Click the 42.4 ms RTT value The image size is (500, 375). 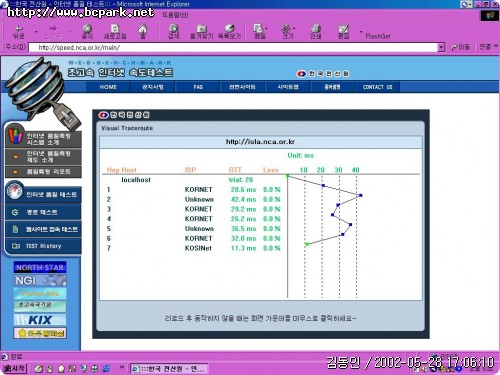point(243,199)
